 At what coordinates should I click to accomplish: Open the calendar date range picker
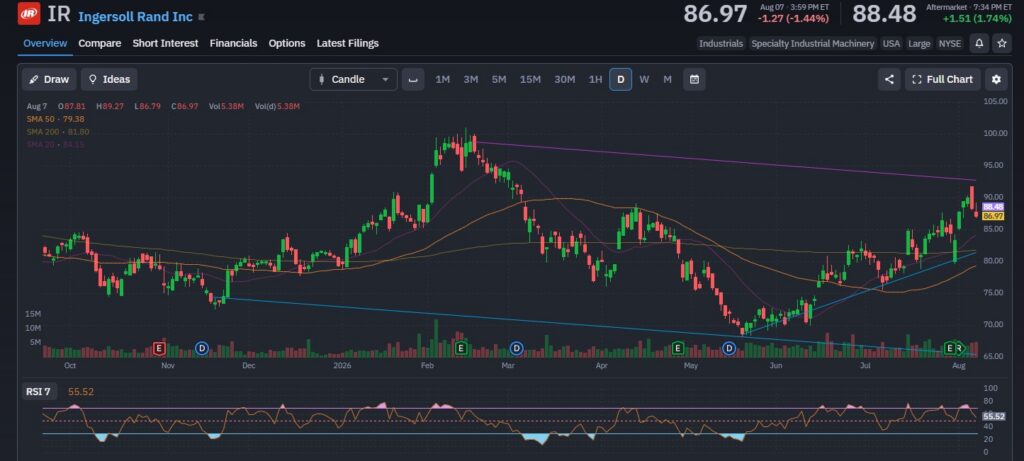point(694,79)
